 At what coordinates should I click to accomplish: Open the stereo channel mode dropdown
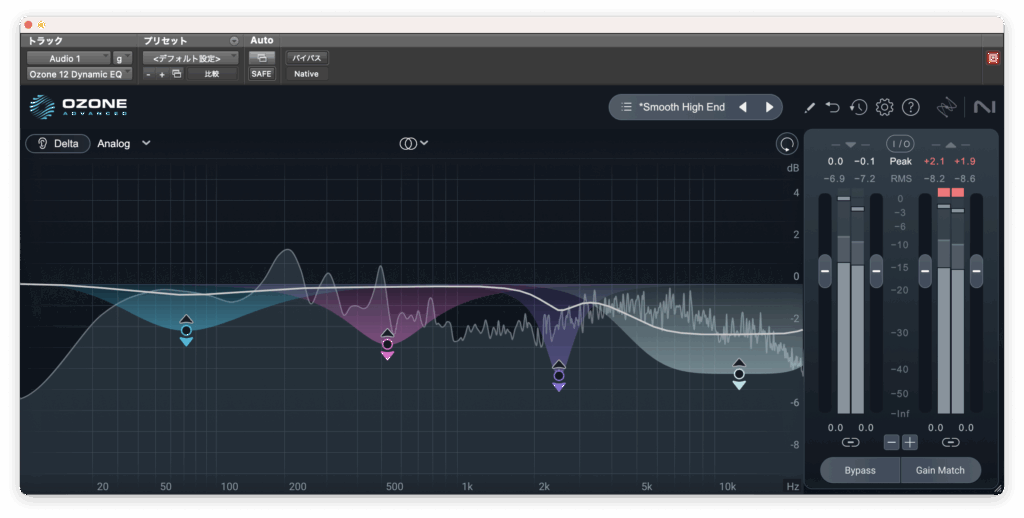[413, 143]
